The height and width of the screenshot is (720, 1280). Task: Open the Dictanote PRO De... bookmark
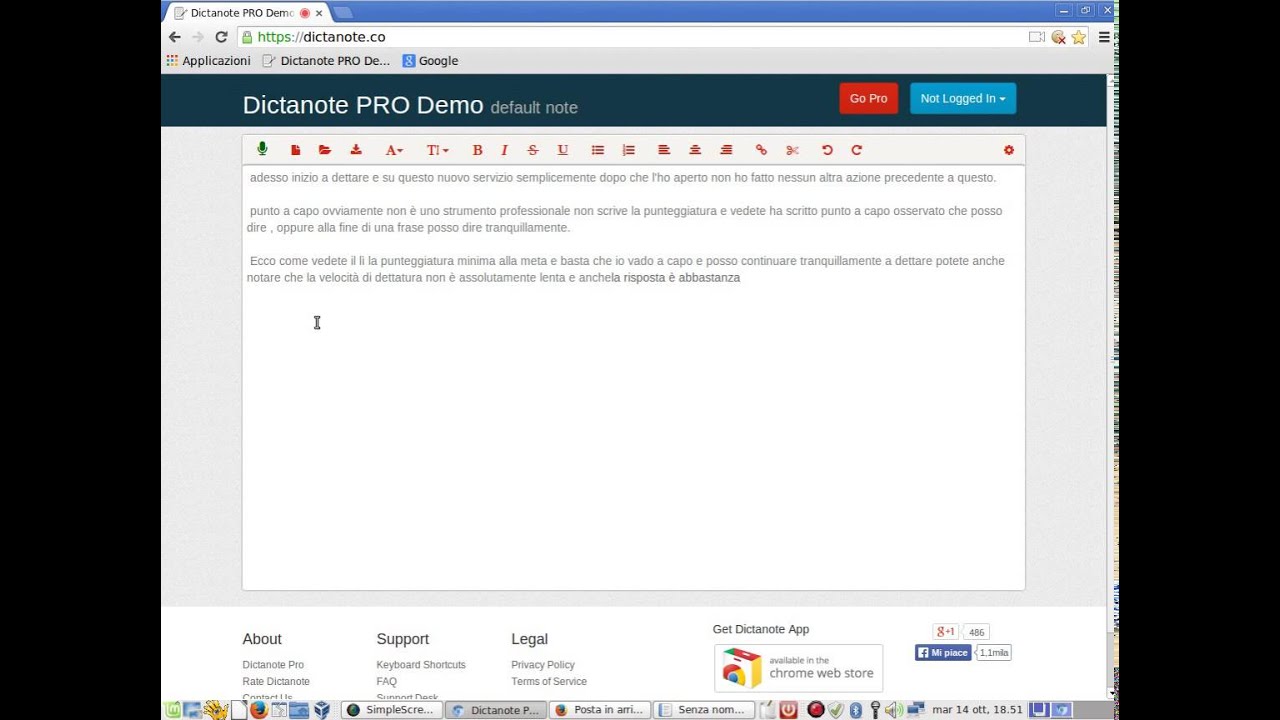click(326, 61)
